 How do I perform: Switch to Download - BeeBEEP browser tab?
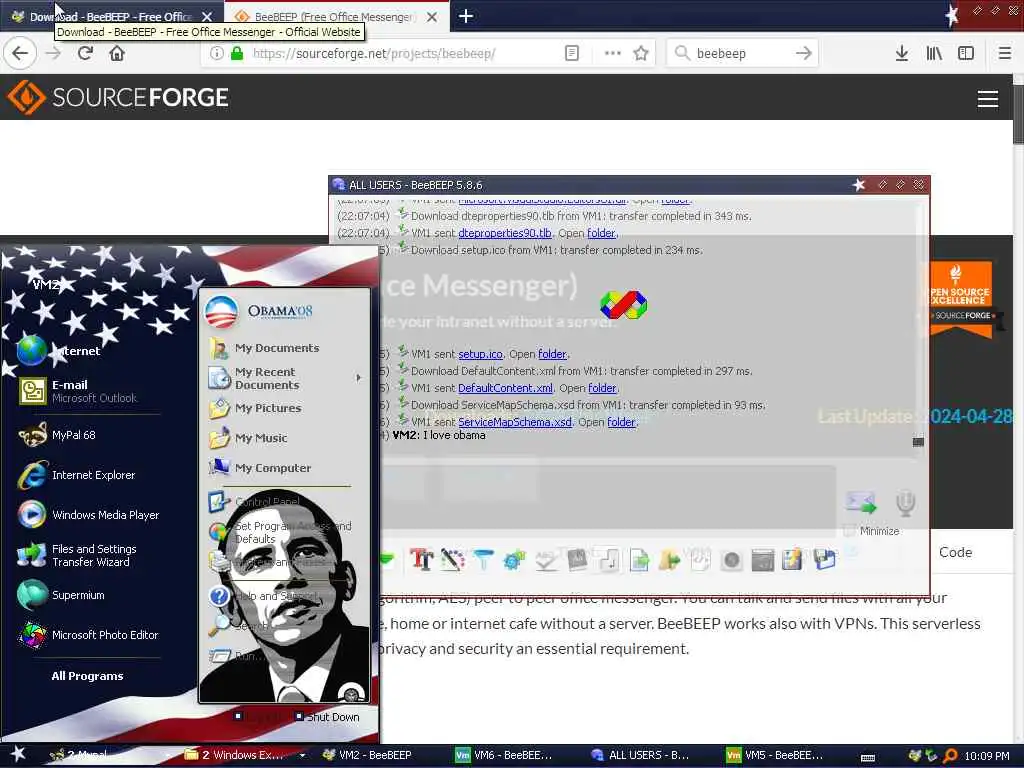pos(111,16)
